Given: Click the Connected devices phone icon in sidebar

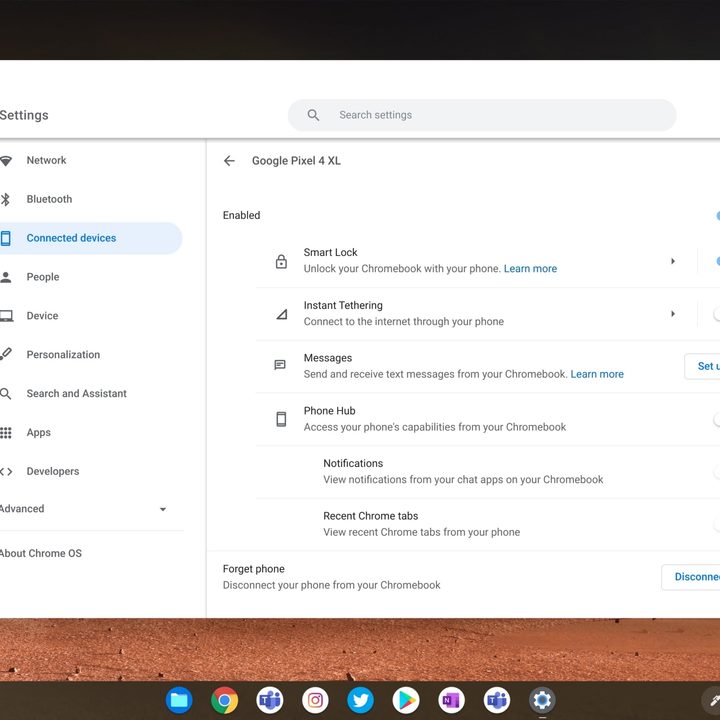Looking at the screenshot, I should tap(6, 238).
